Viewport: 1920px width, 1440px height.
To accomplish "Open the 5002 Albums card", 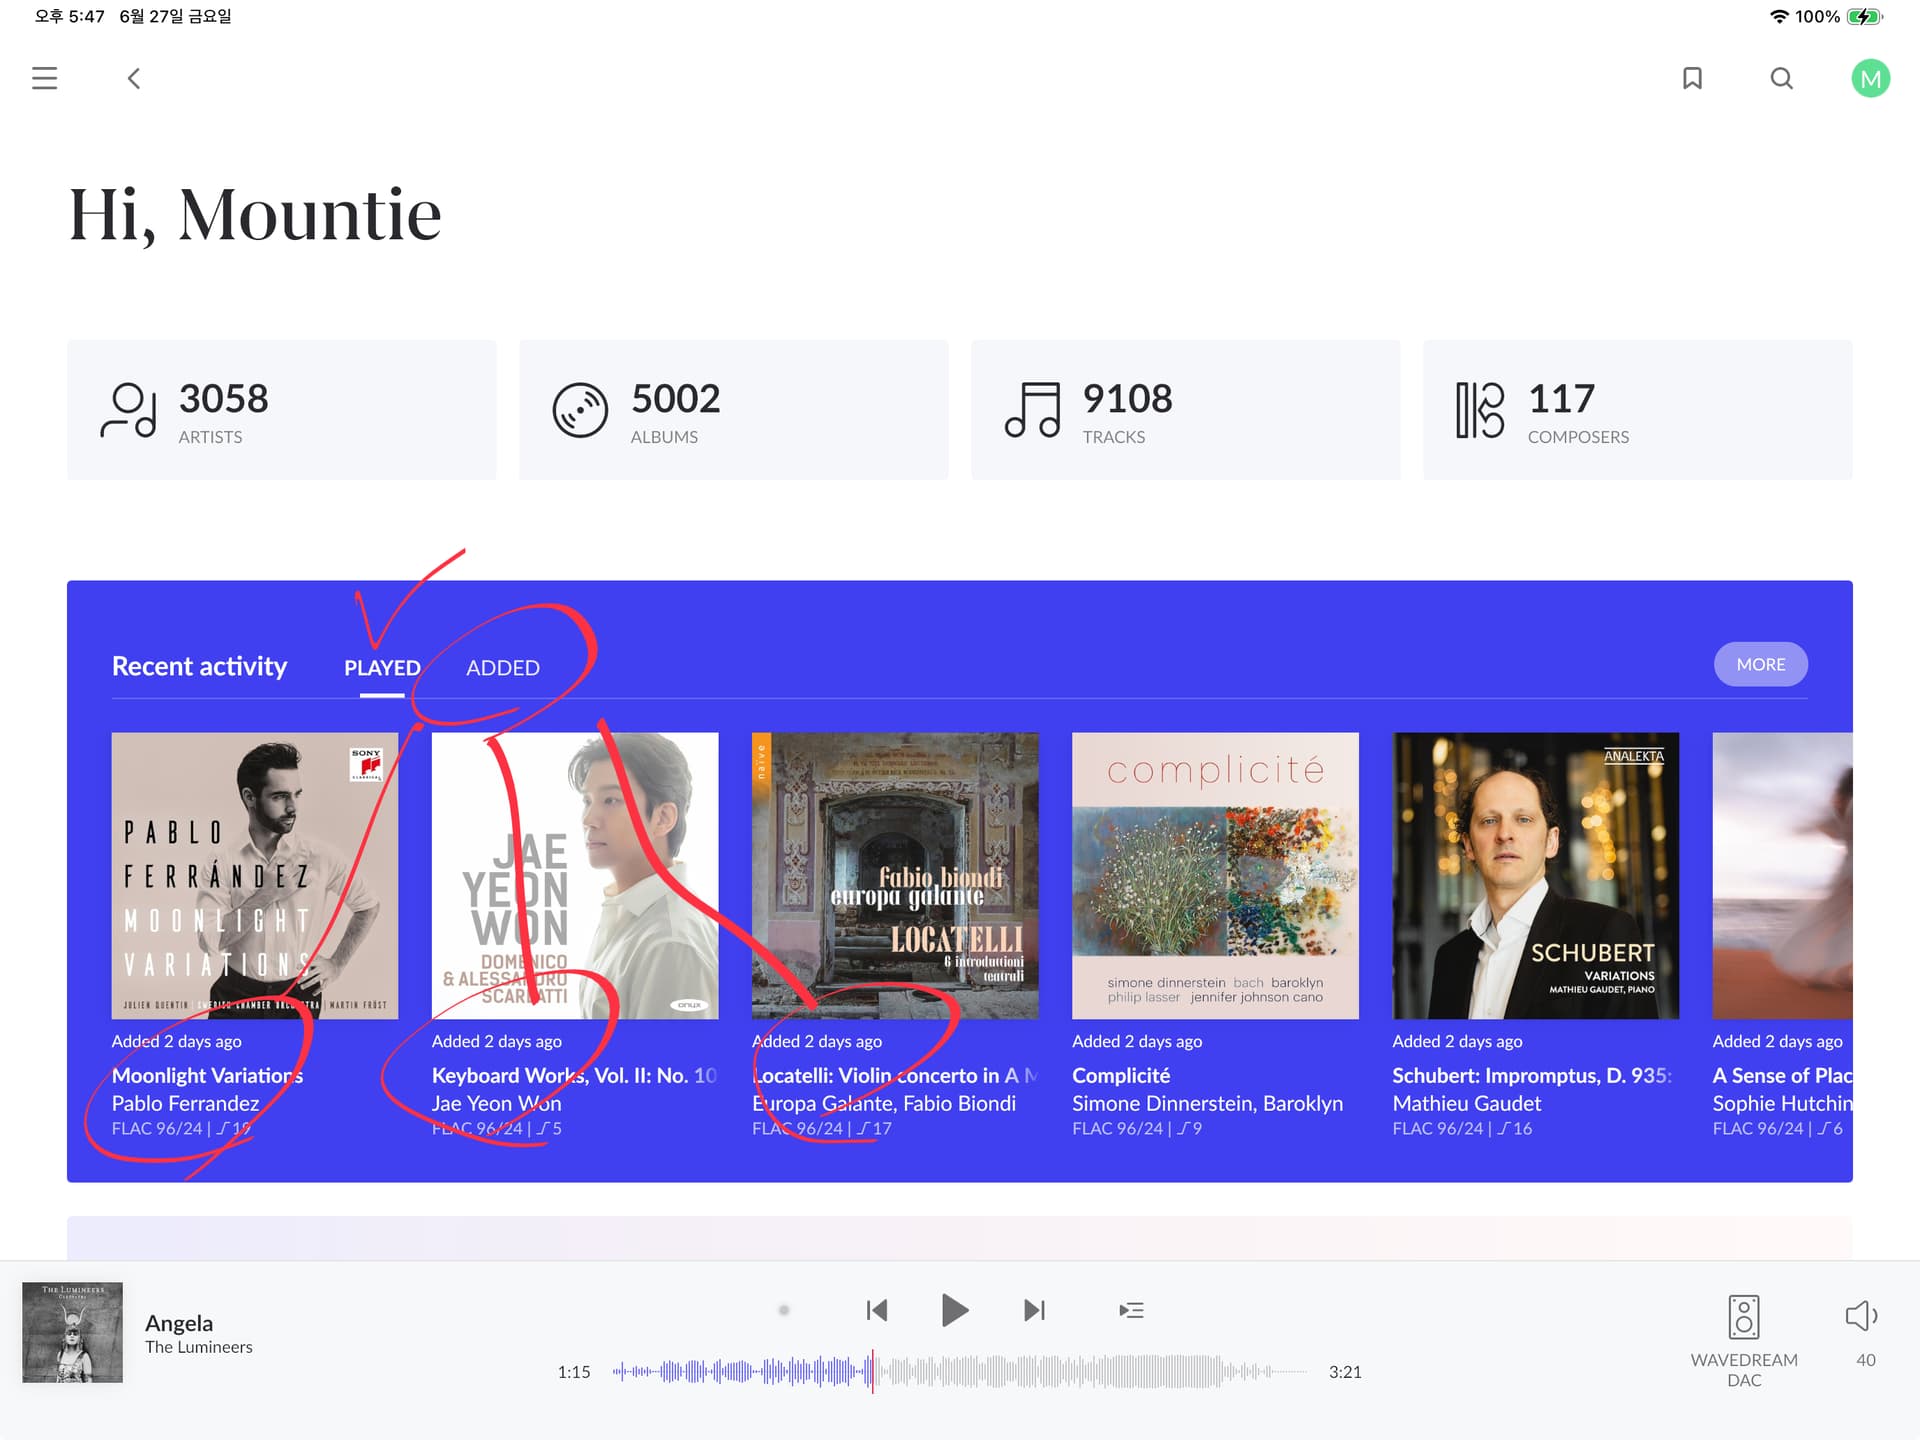I will click(733, 410).
